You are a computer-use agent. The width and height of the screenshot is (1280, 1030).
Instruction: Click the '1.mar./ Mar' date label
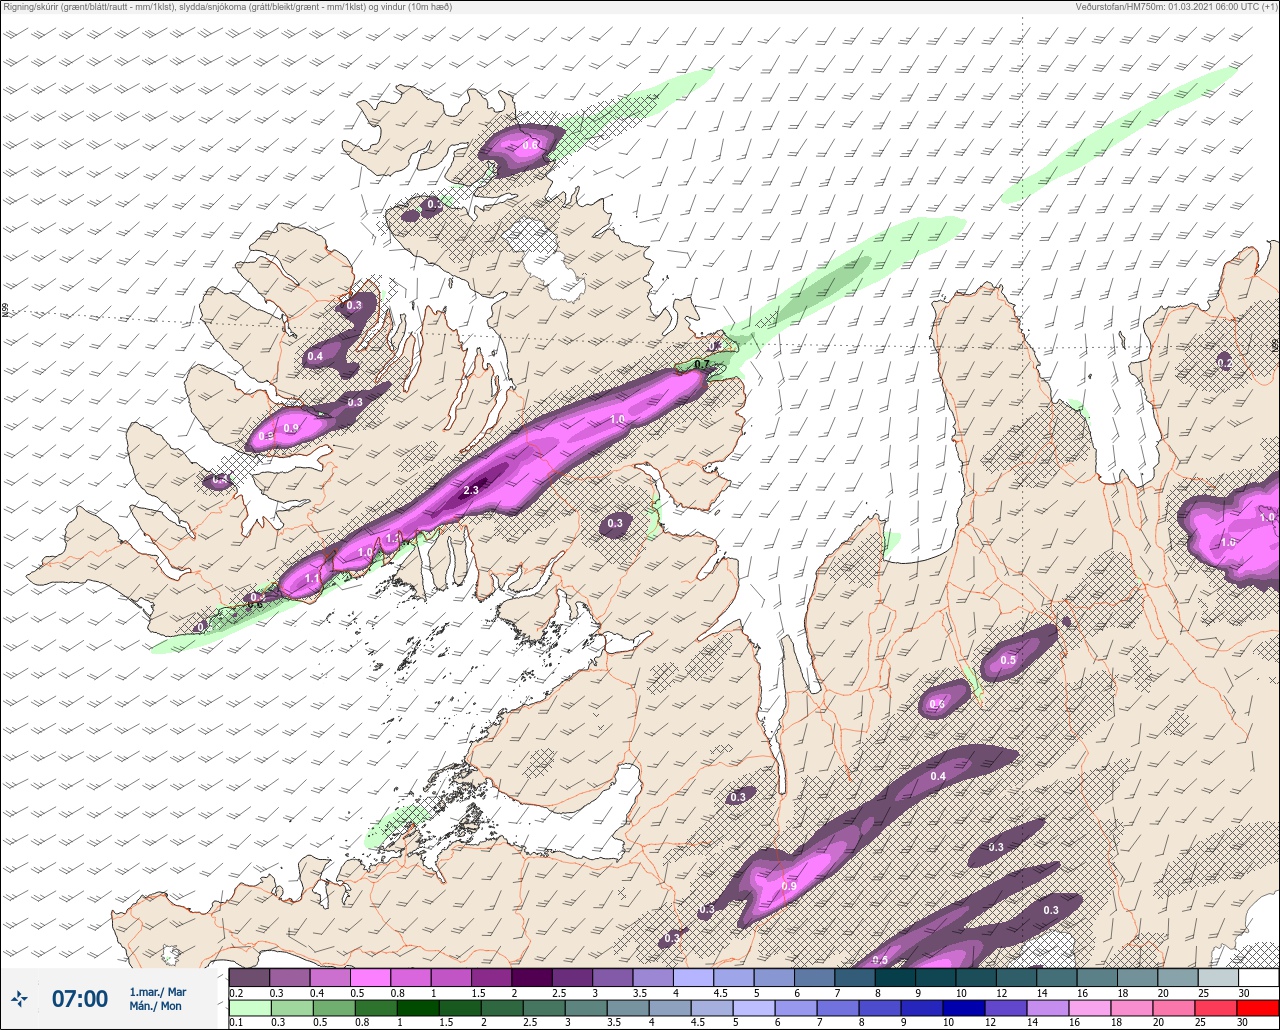pos(157,991)
